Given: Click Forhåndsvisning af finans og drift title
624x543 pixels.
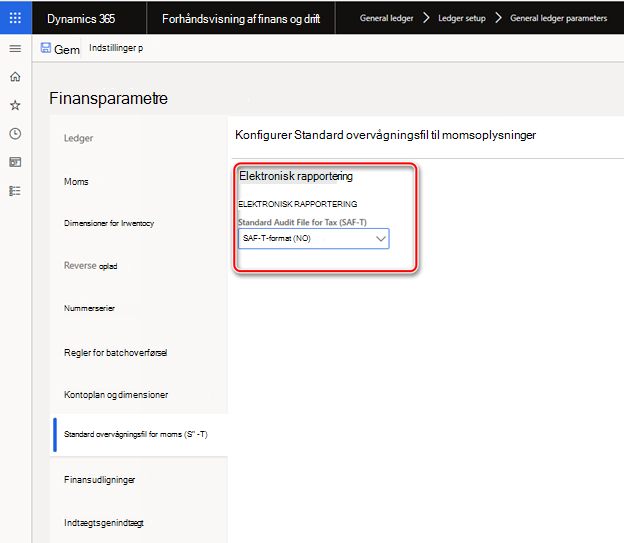Looking at the screenshot, I should [241, 19].
